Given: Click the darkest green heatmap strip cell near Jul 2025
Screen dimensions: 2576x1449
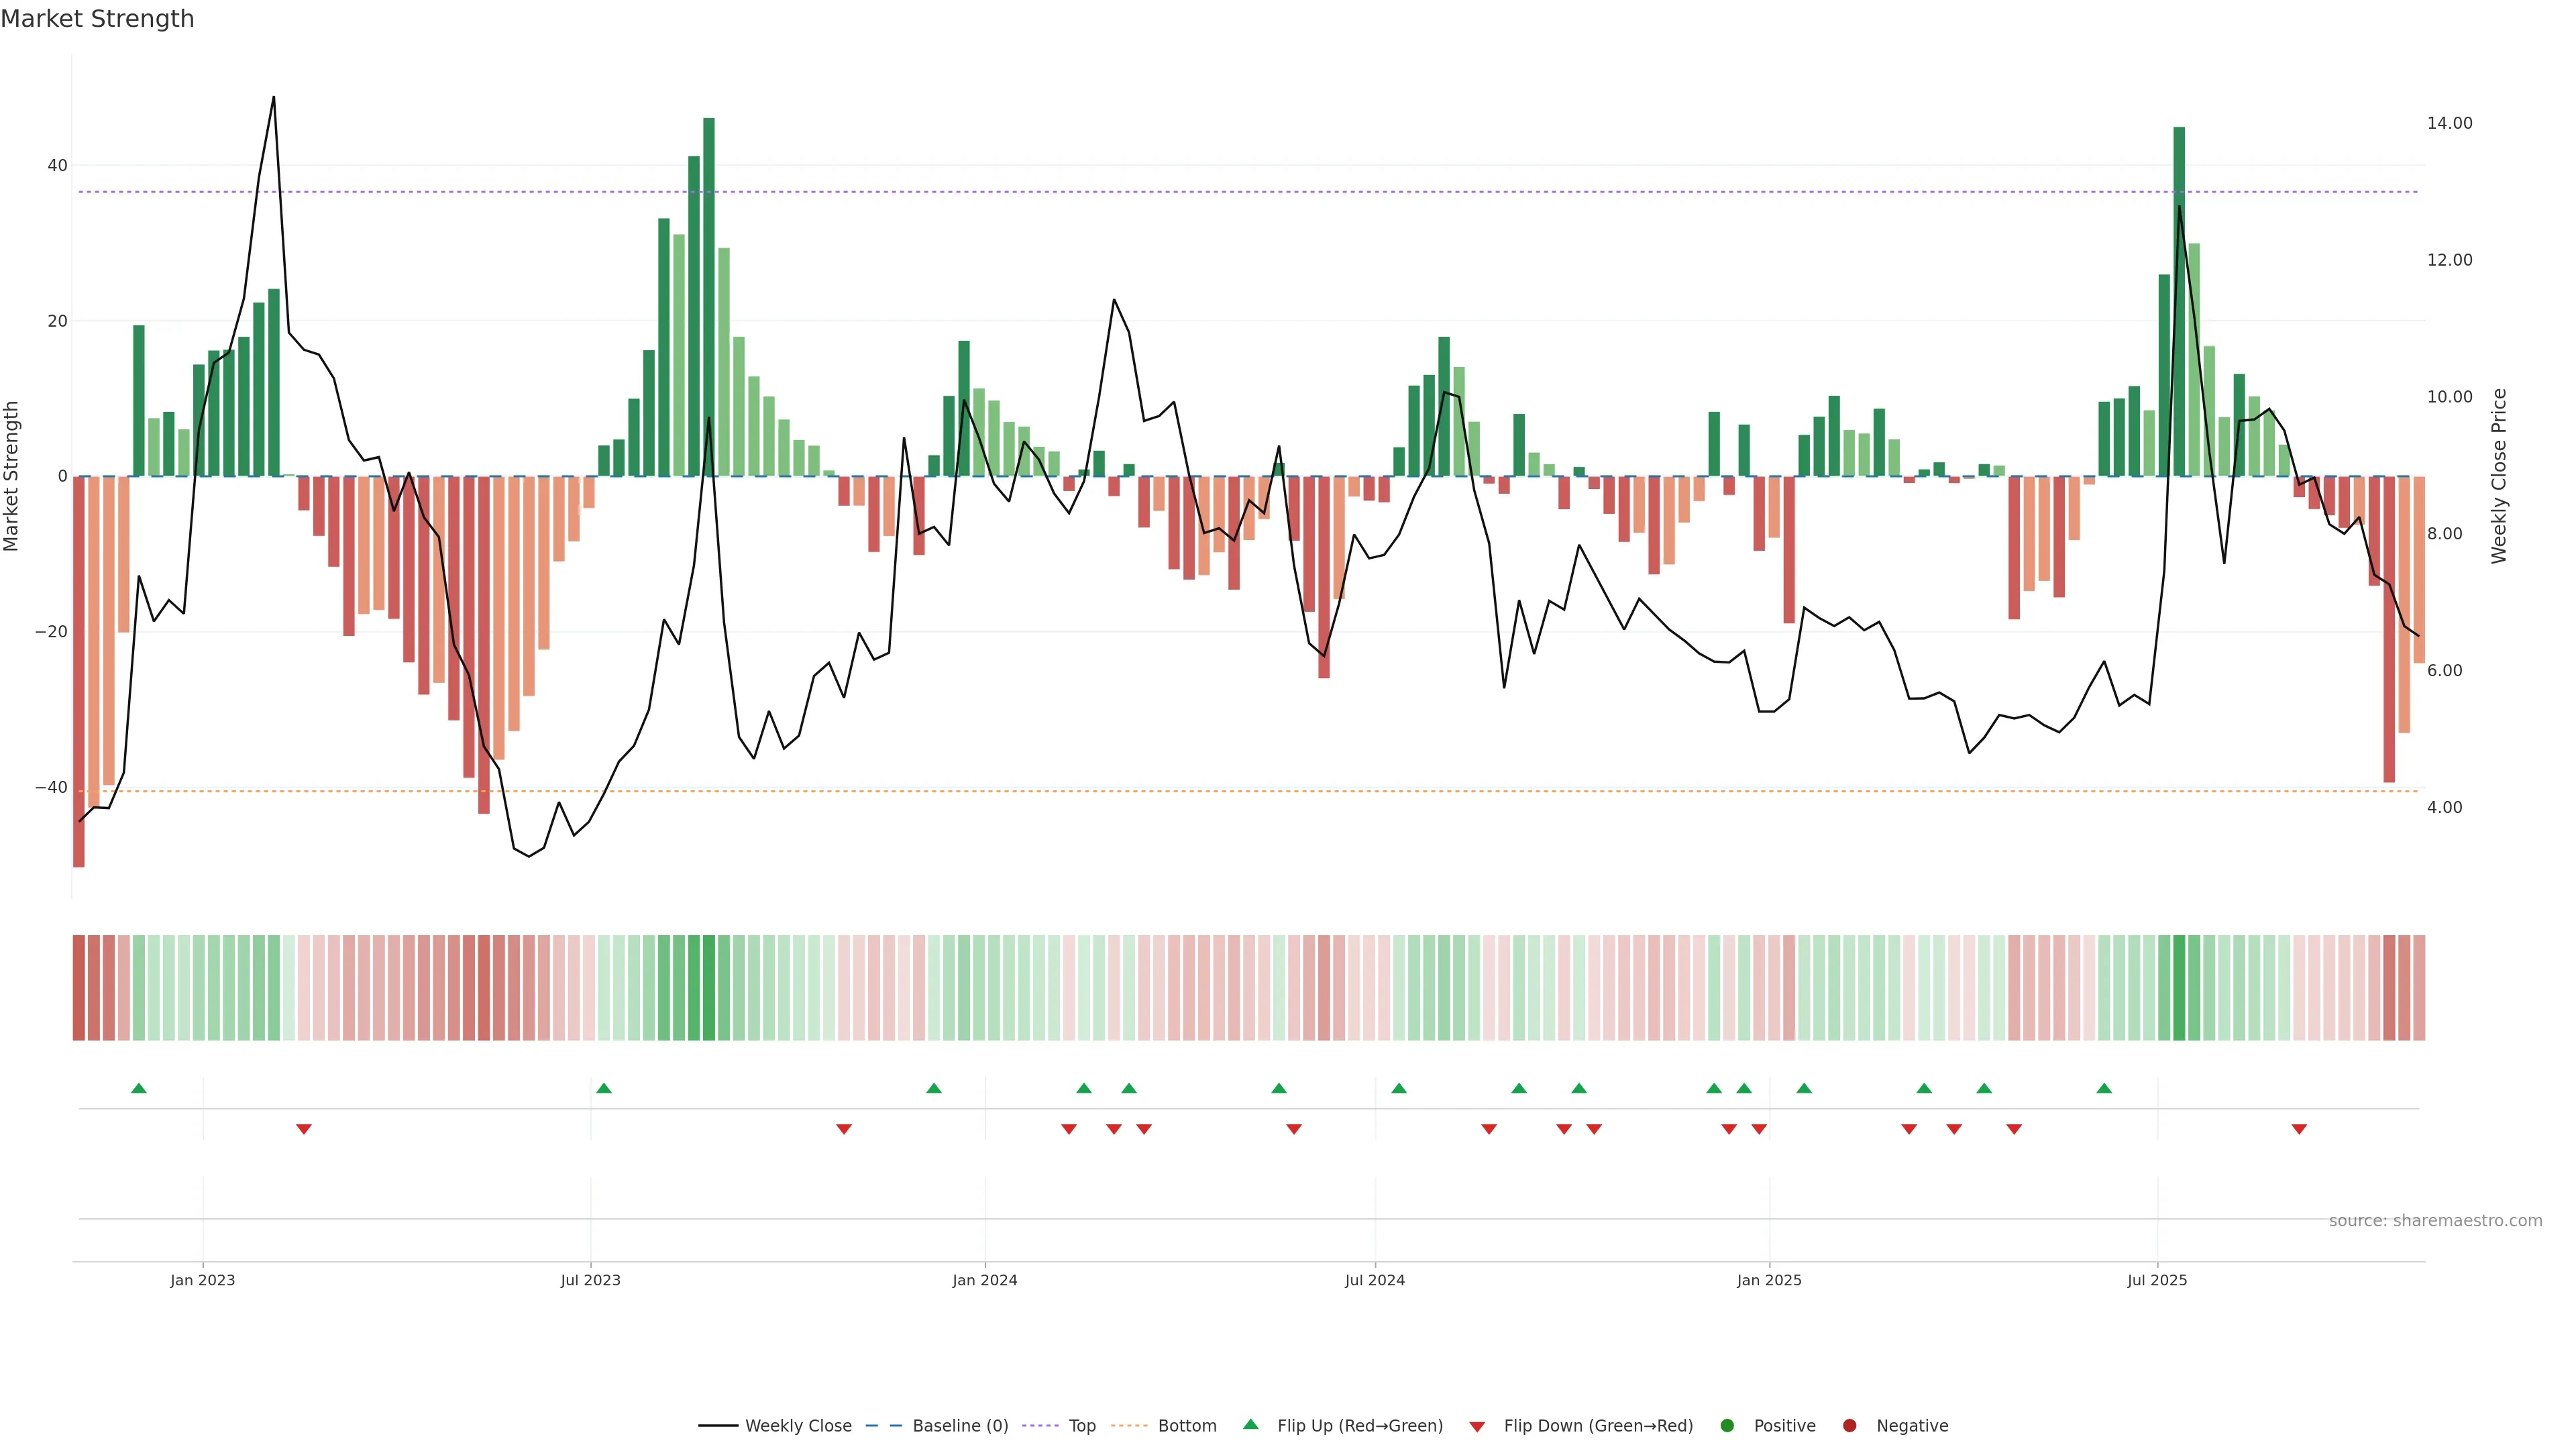Looking at the screenshot, I should point(2179,988).
